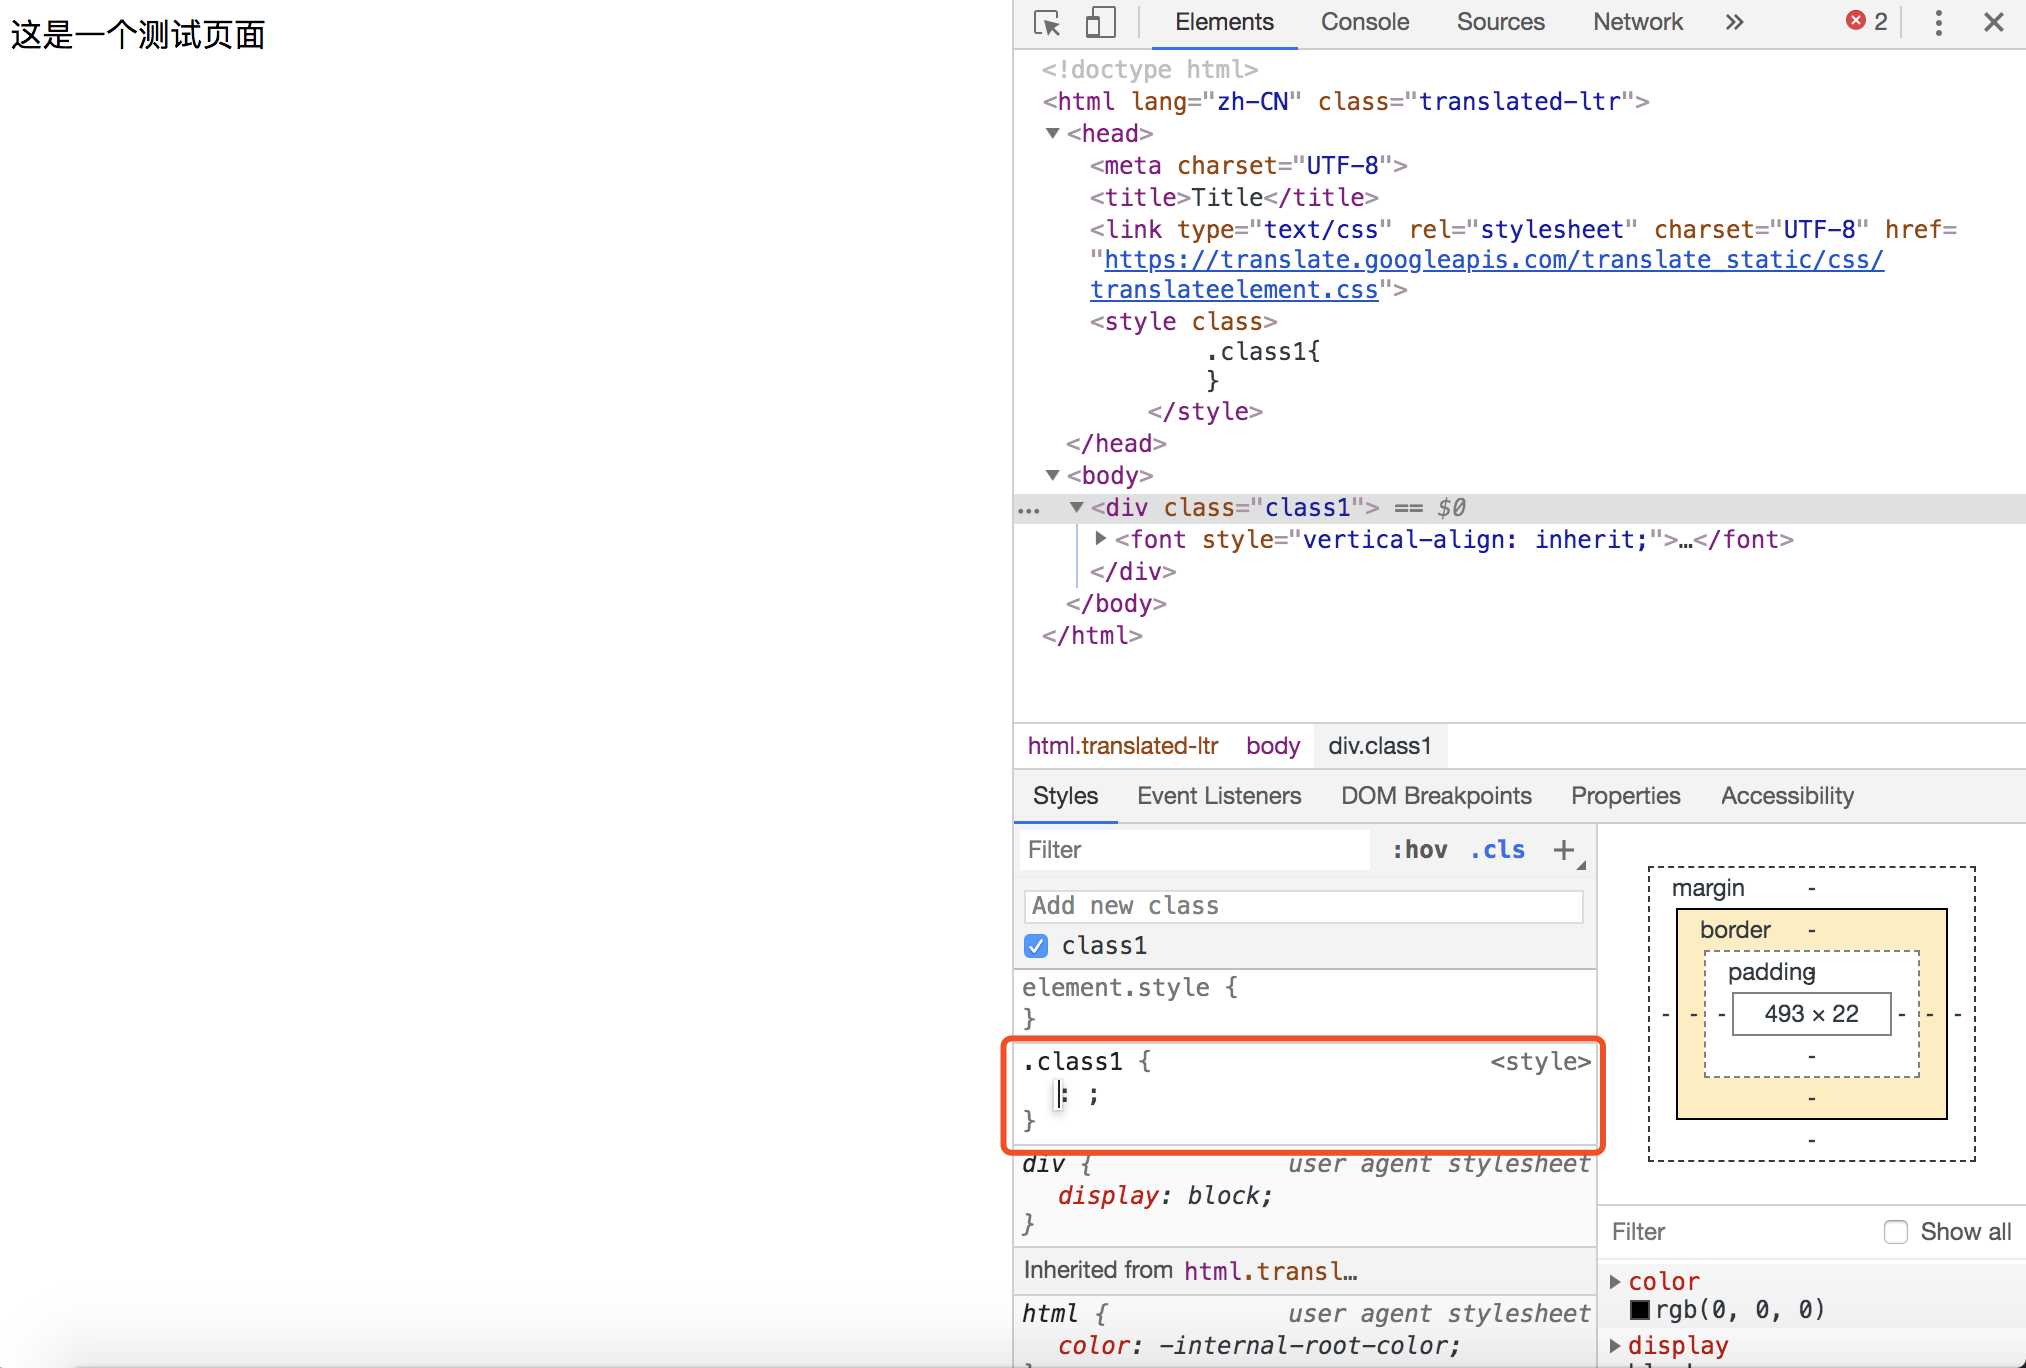Click the Elements panel tab
The height and width of the screenshot is (1368, 2026).
[x=1223, y=21]
